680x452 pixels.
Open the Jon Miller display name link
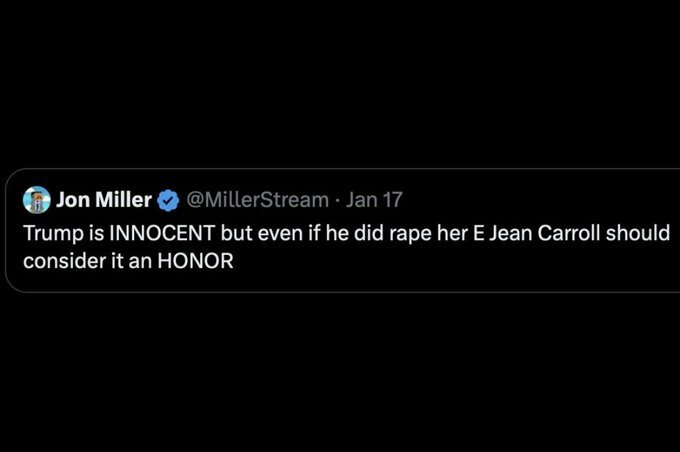[104, 200]
